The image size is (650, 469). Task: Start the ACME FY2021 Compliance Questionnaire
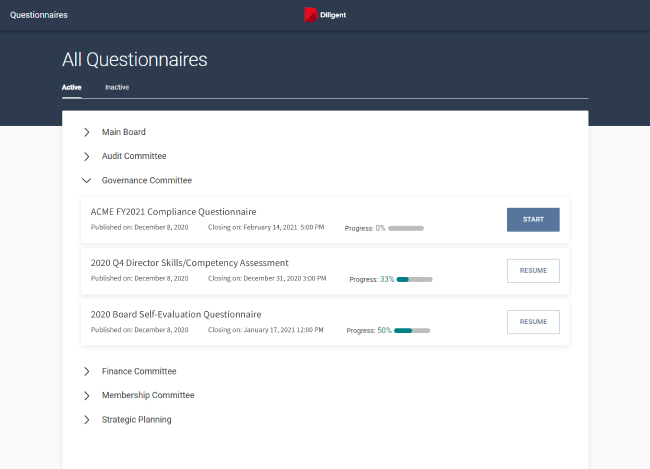[533, 219]
